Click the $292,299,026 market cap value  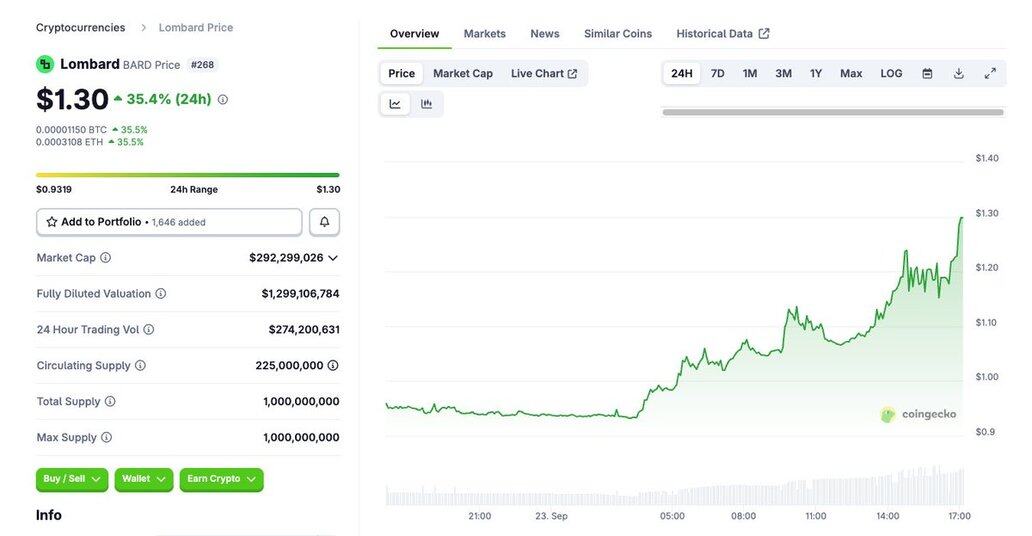tap(286, 257)
